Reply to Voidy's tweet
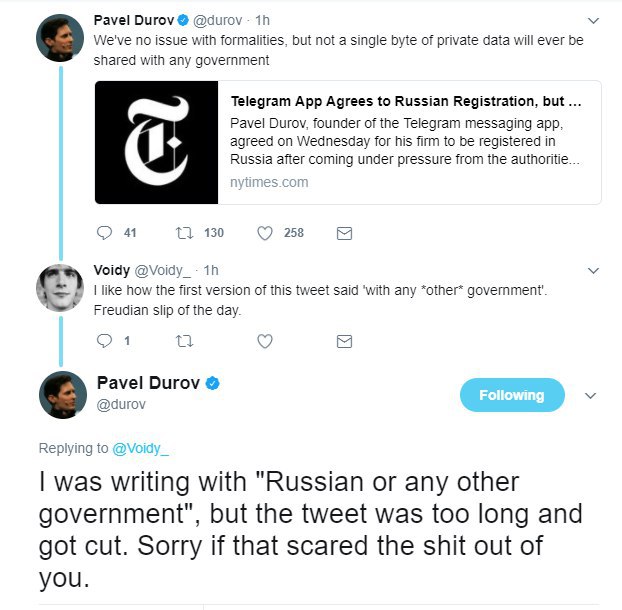Screen dimensions: 622x610 [104, 341]
